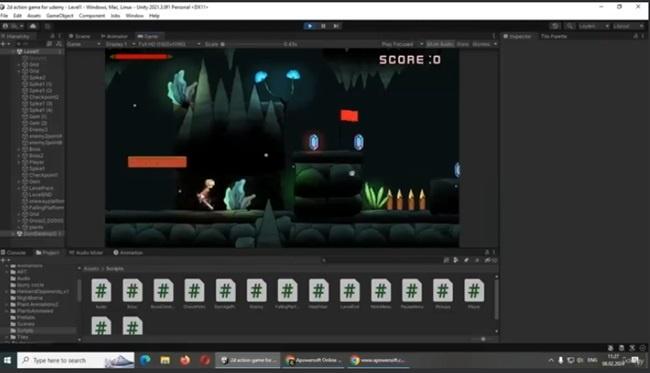650x373 pixels.
Task: Select DontDestroyOnLoad scene in Hierarchy
Action: tap(37, 234)
